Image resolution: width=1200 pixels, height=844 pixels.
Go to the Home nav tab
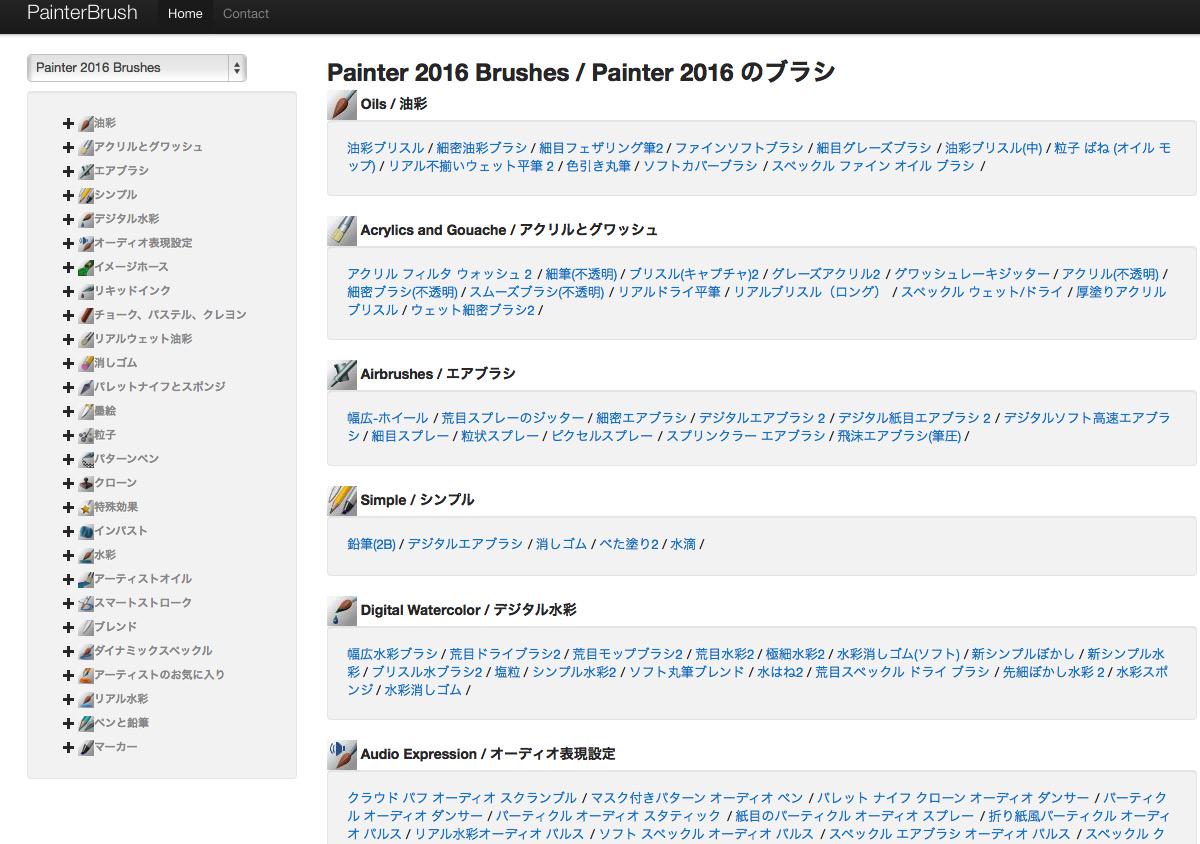[185, 14]
